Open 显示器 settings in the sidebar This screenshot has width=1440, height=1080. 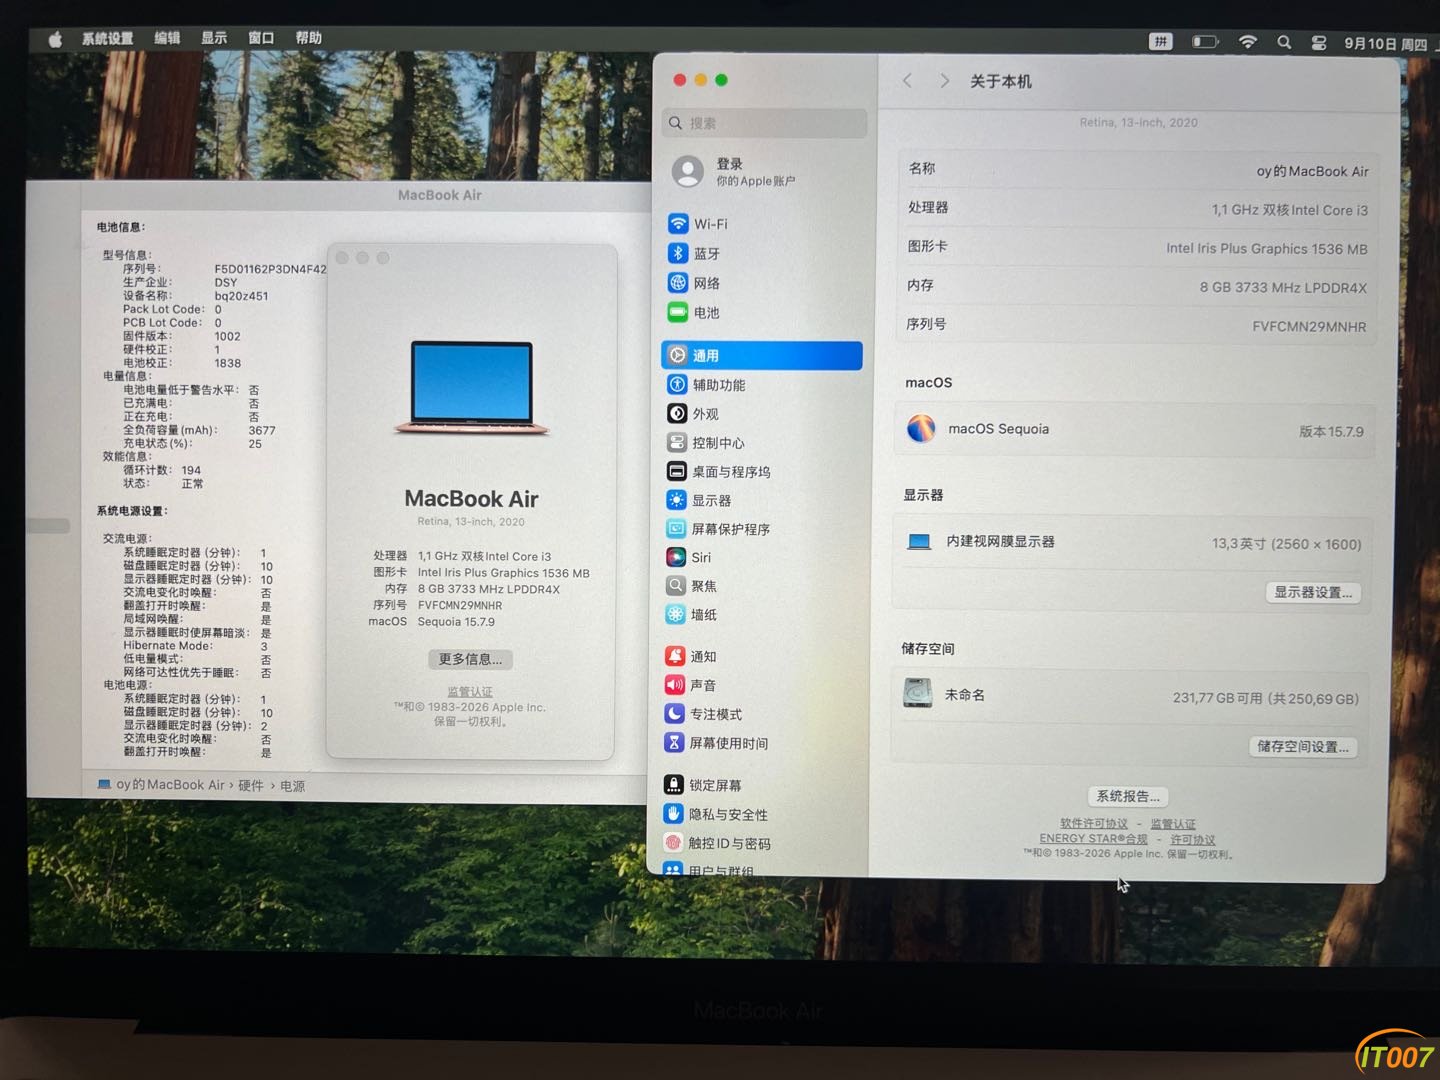pos(762,500)
